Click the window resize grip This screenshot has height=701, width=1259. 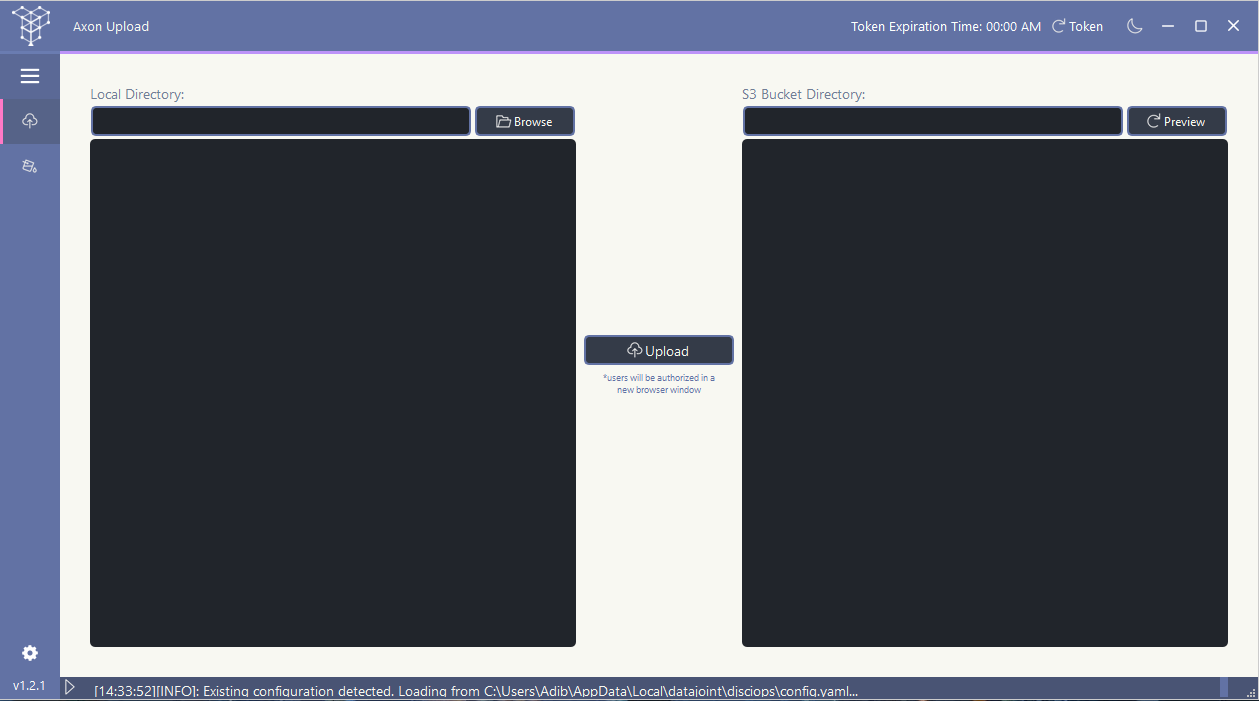click(1251, 692)
